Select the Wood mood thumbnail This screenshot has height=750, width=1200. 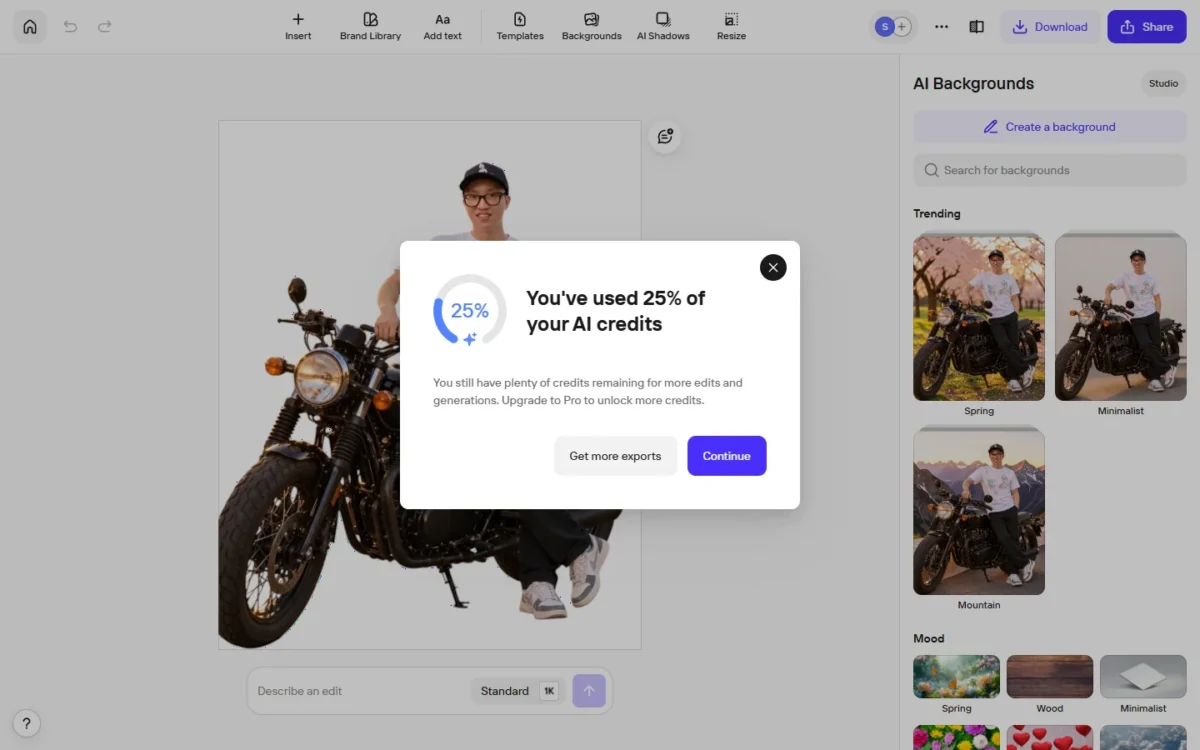(1050, 677)
